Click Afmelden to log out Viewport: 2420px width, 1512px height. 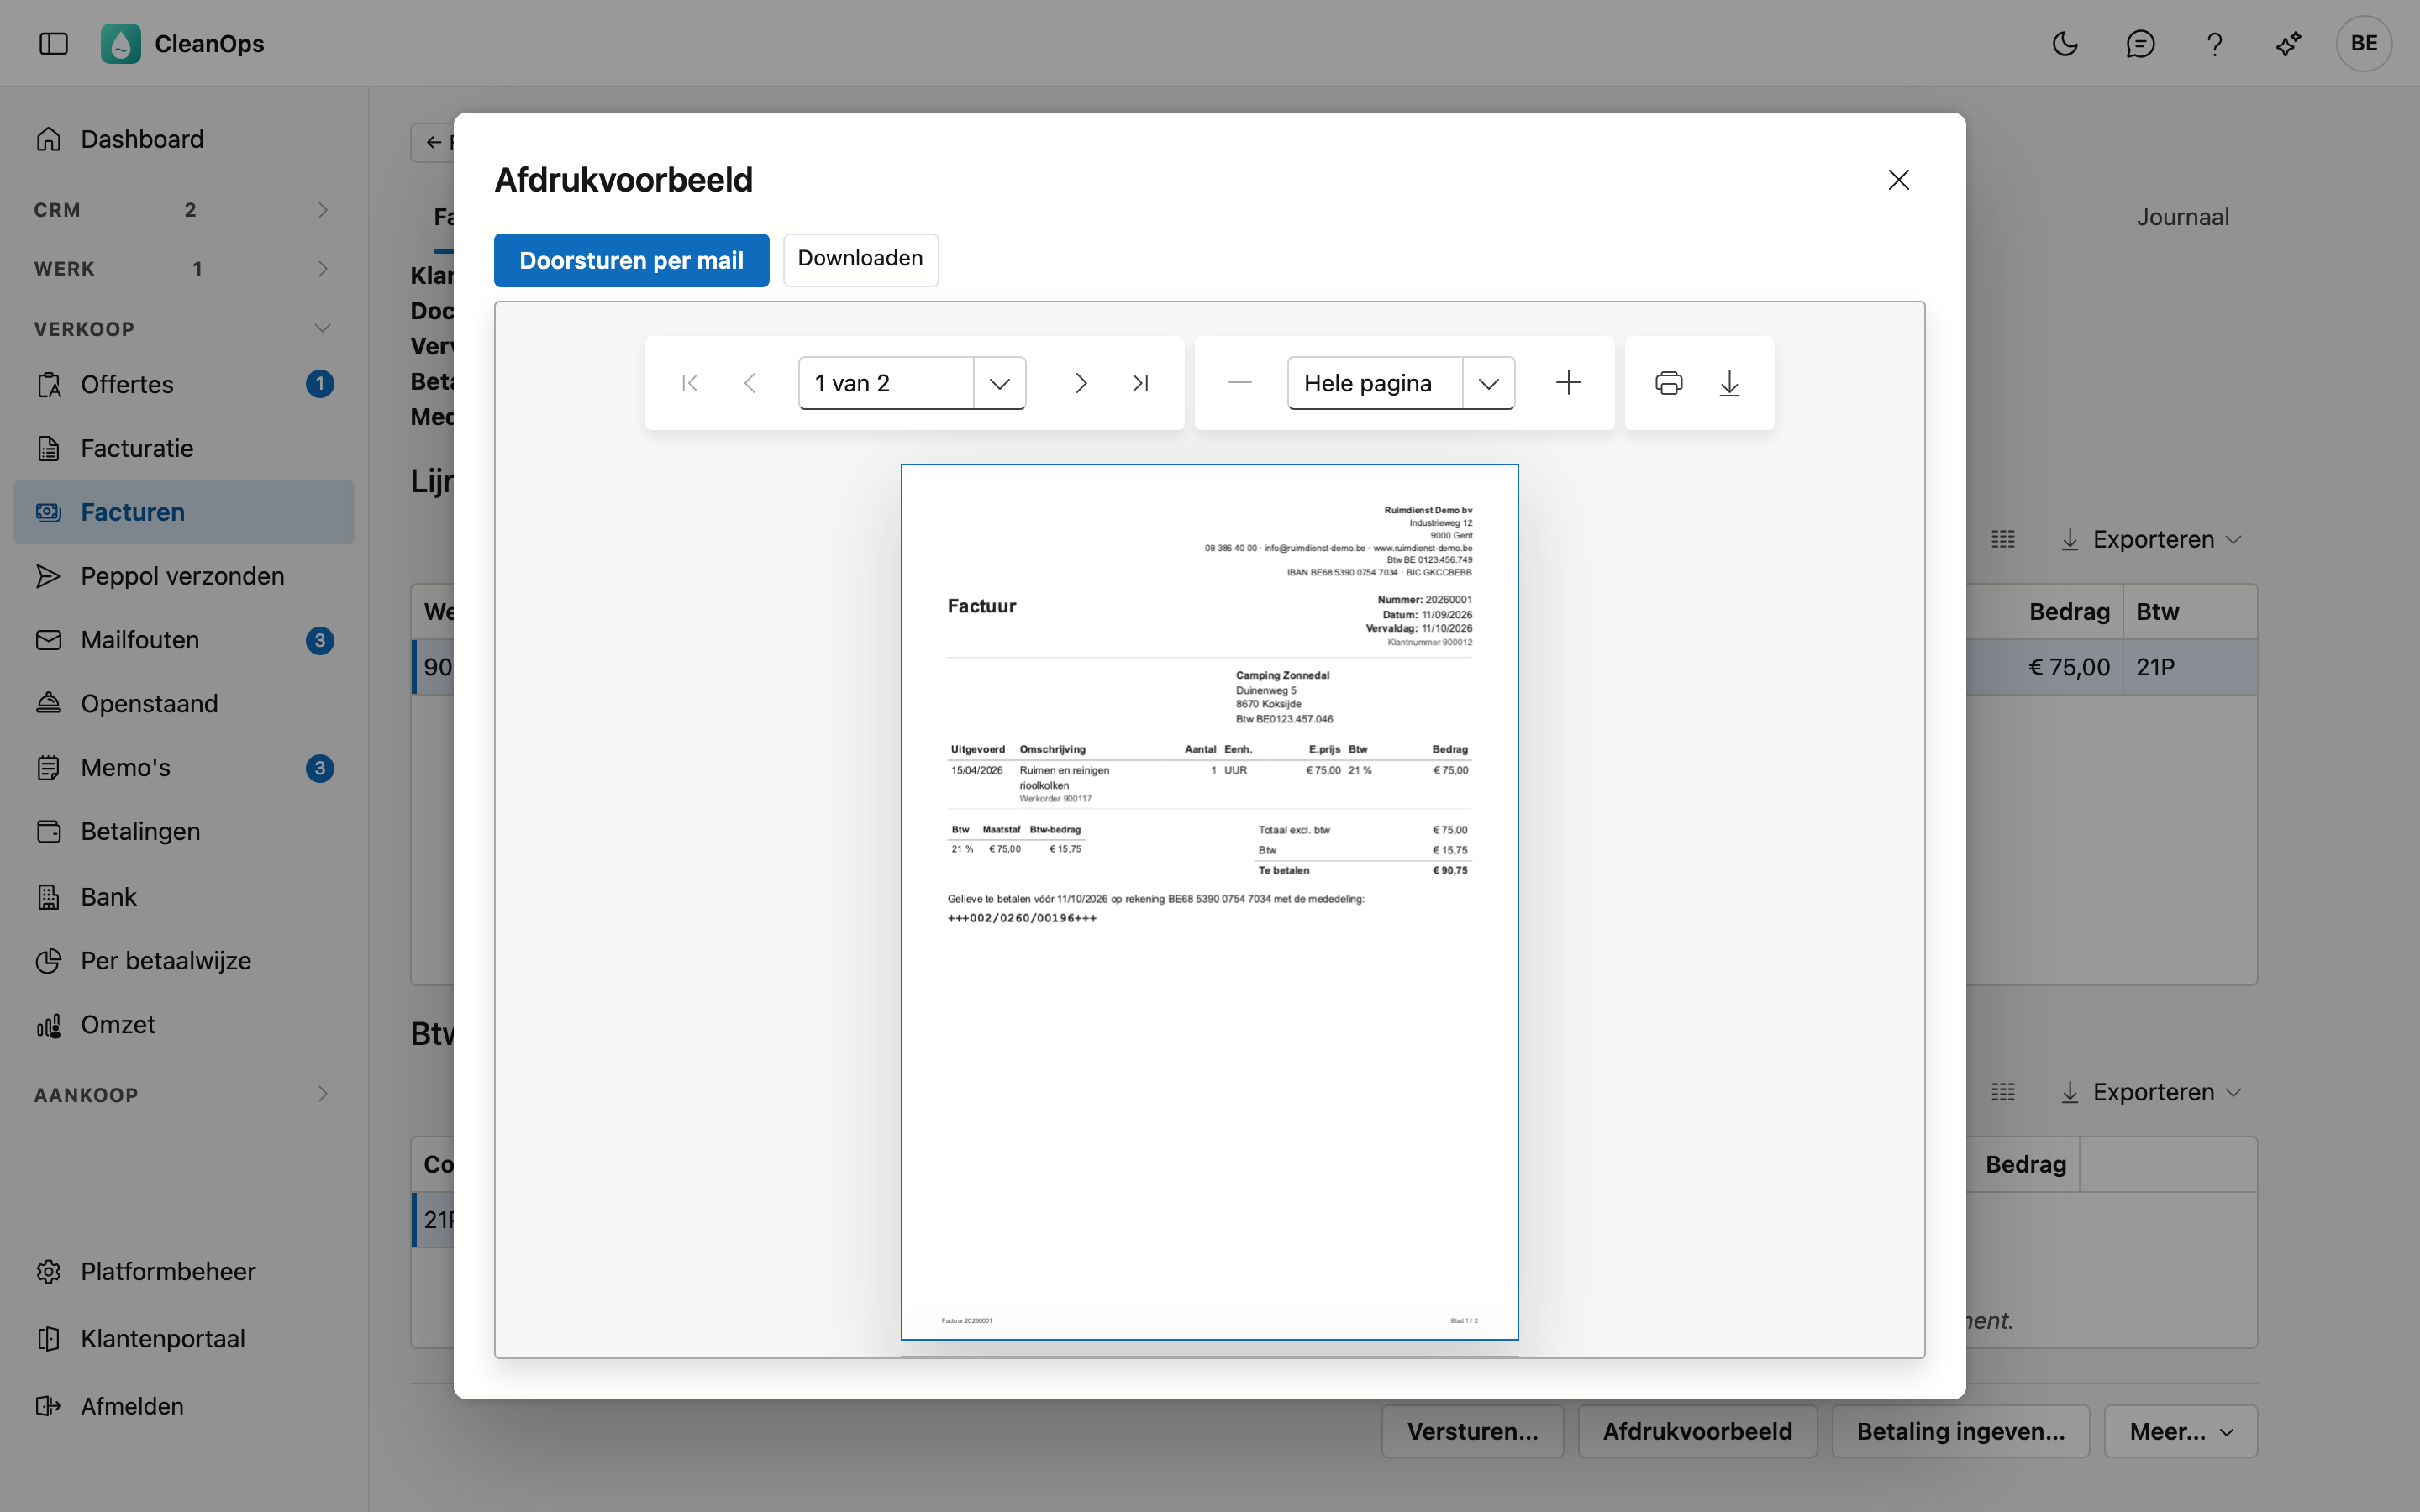[183, 1406]
